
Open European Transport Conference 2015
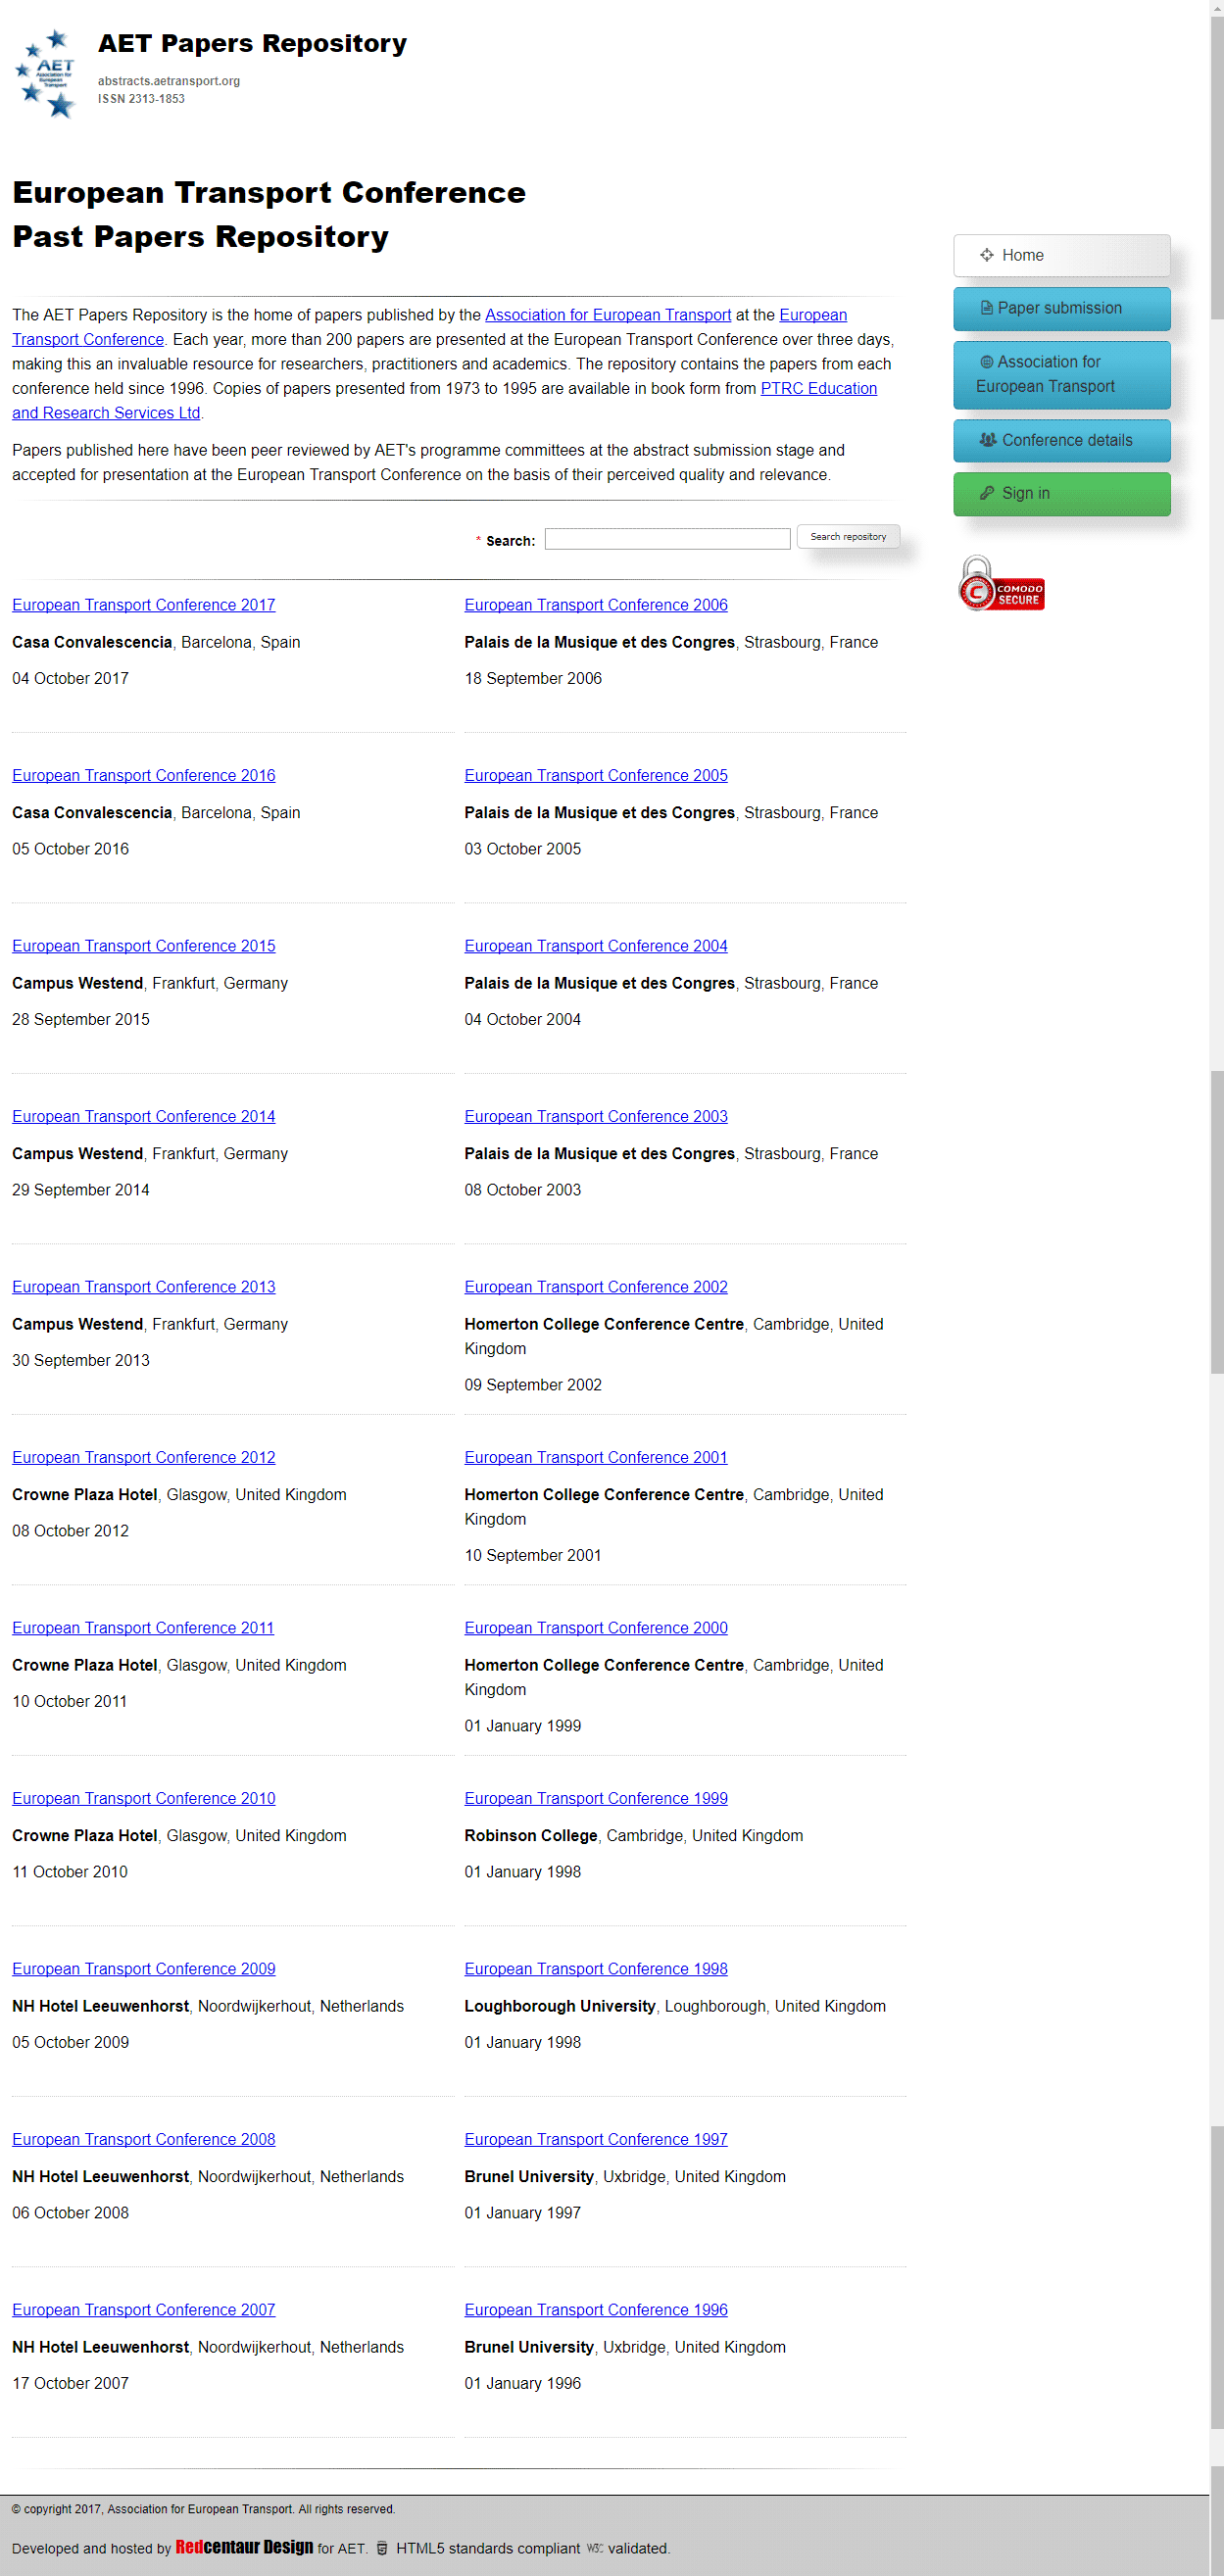[144, 946]
